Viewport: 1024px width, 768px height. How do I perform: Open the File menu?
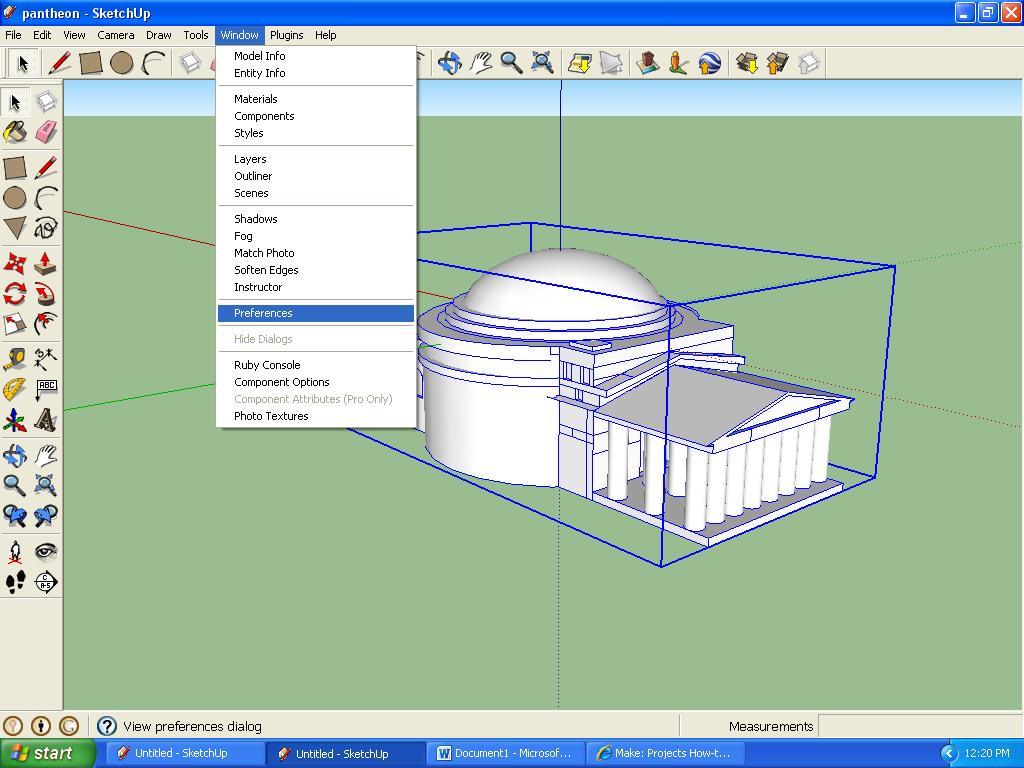pos(13,35)
